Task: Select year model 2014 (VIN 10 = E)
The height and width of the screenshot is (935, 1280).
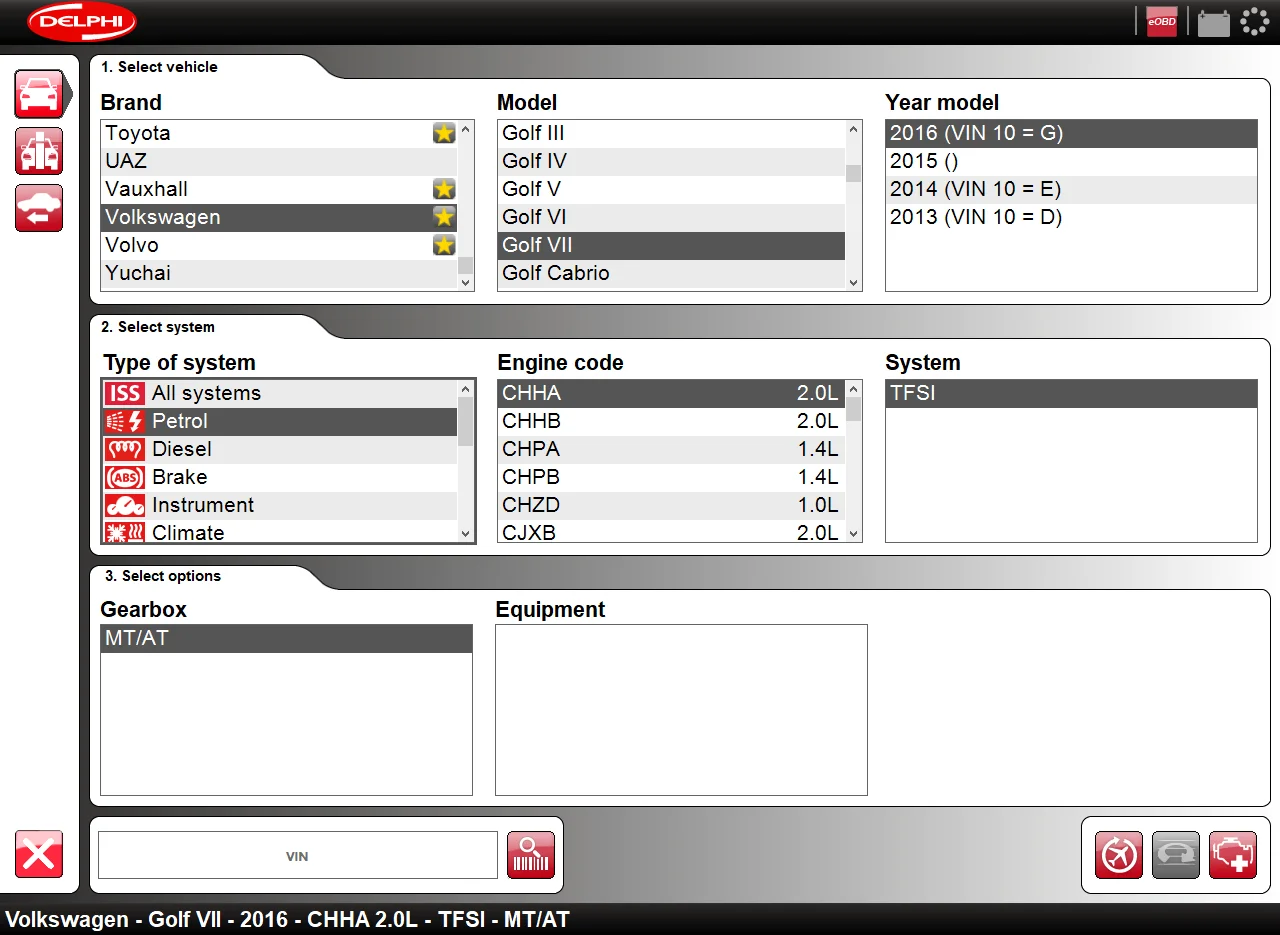Action: click(x=1071, y=189)
